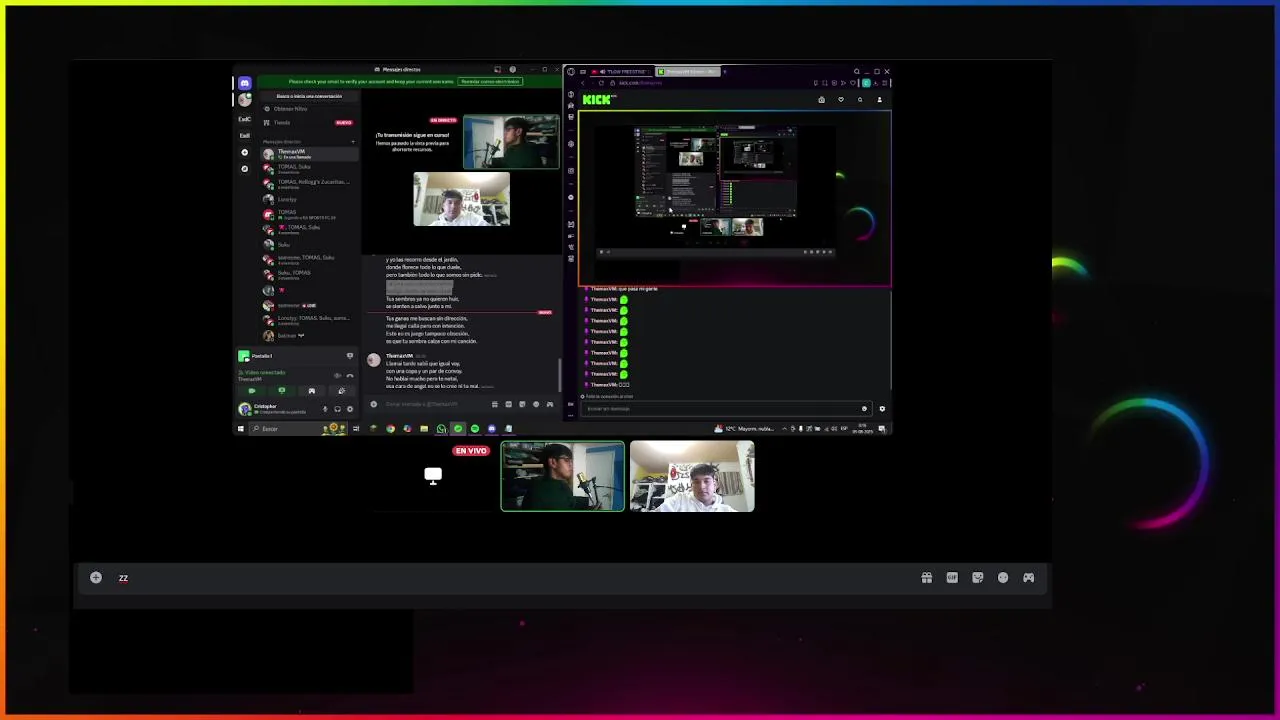Screen dimensions: 1280x720
Task: Open the soundboard button in the voice panel
Action: (342, 391)
